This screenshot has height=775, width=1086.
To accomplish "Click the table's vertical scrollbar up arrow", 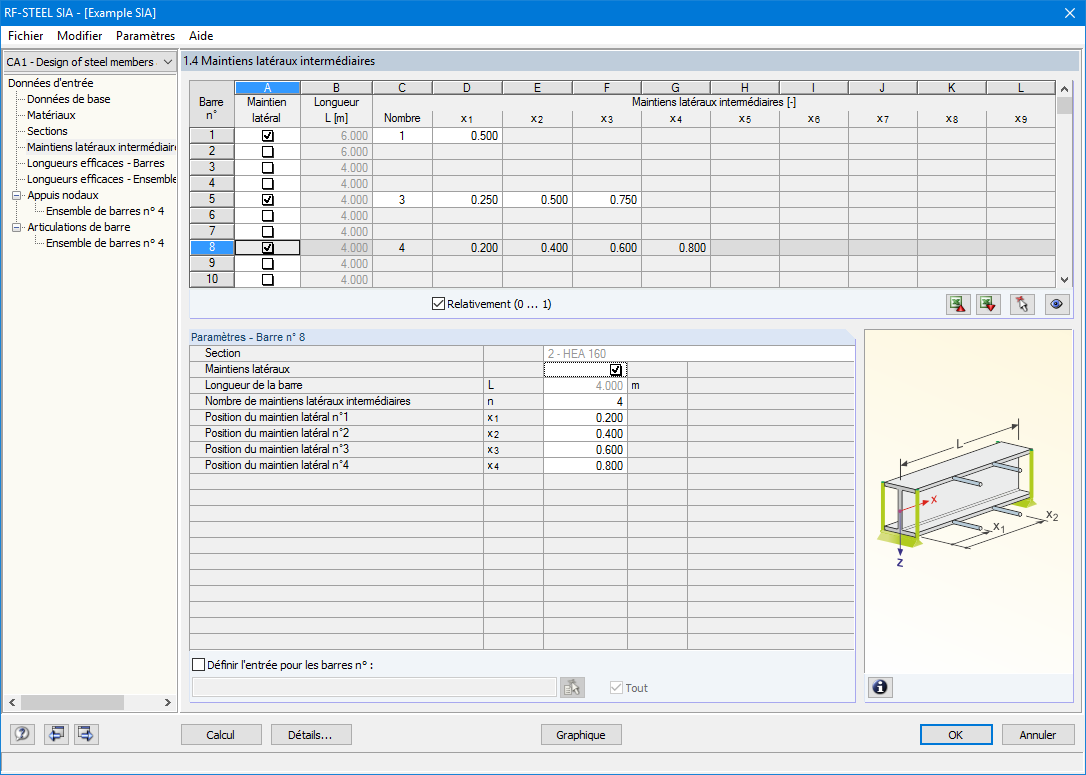I will click(1065, 89).
